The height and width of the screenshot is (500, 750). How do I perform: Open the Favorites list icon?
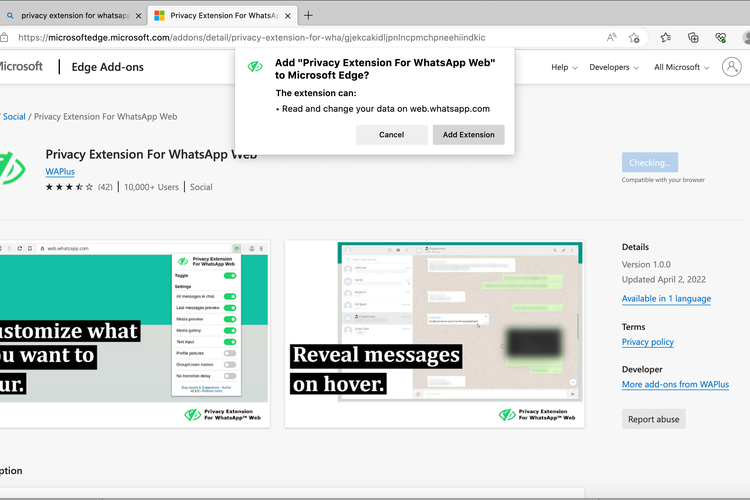pyautogui.click(x=666, y=37)
